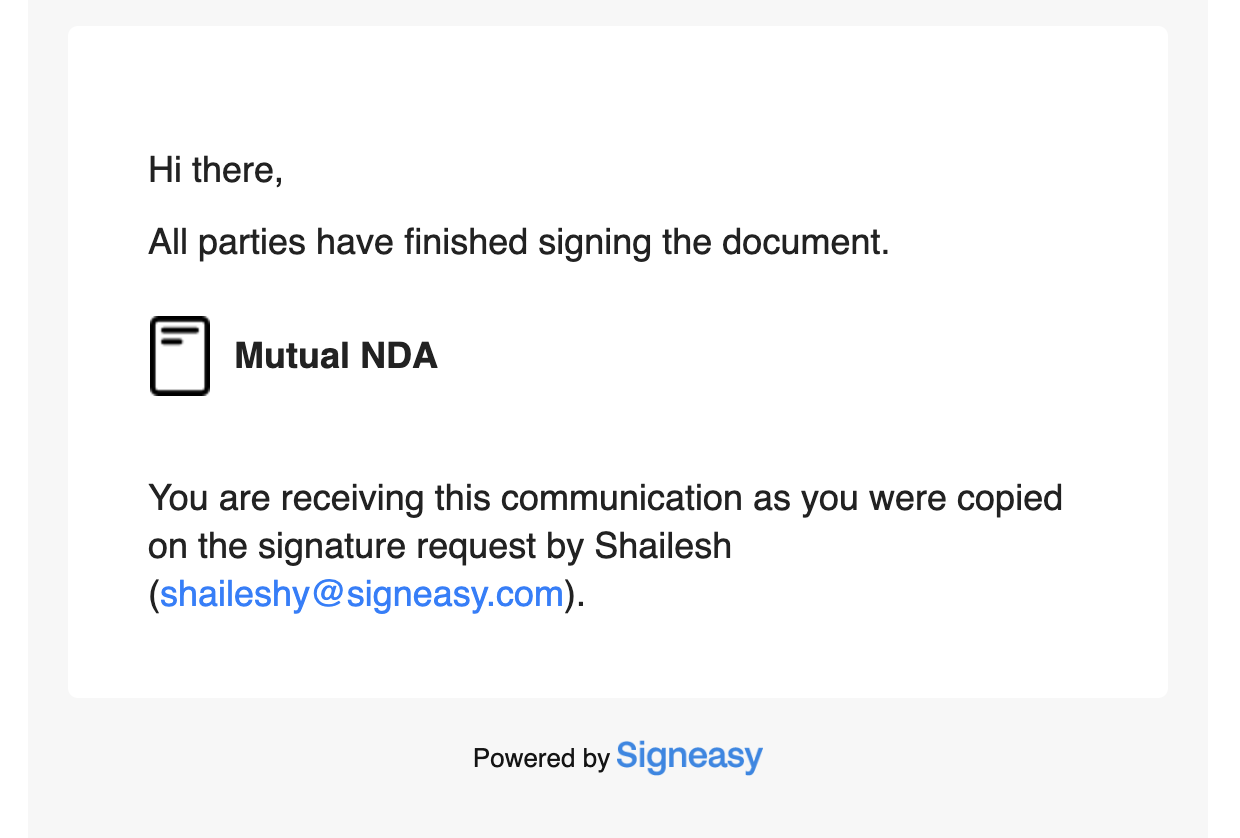Open the Mutual NDA document title
The width and height of the screenshot is (1240, 838).
[x=336, y=356]
